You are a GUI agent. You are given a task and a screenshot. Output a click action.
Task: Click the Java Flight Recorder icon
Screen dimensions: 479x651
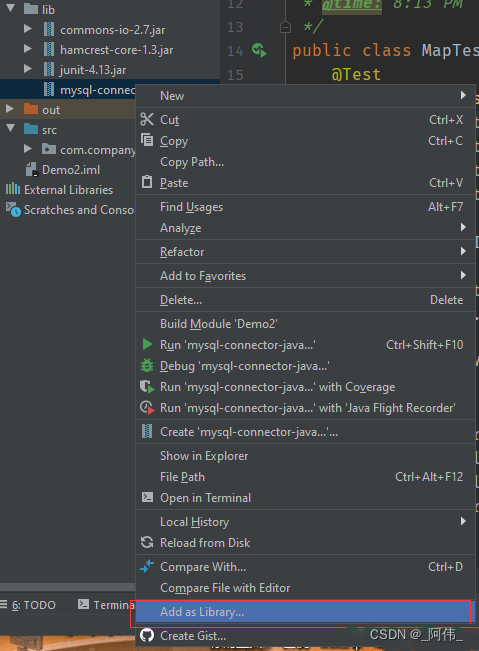[x=147, y=408]
